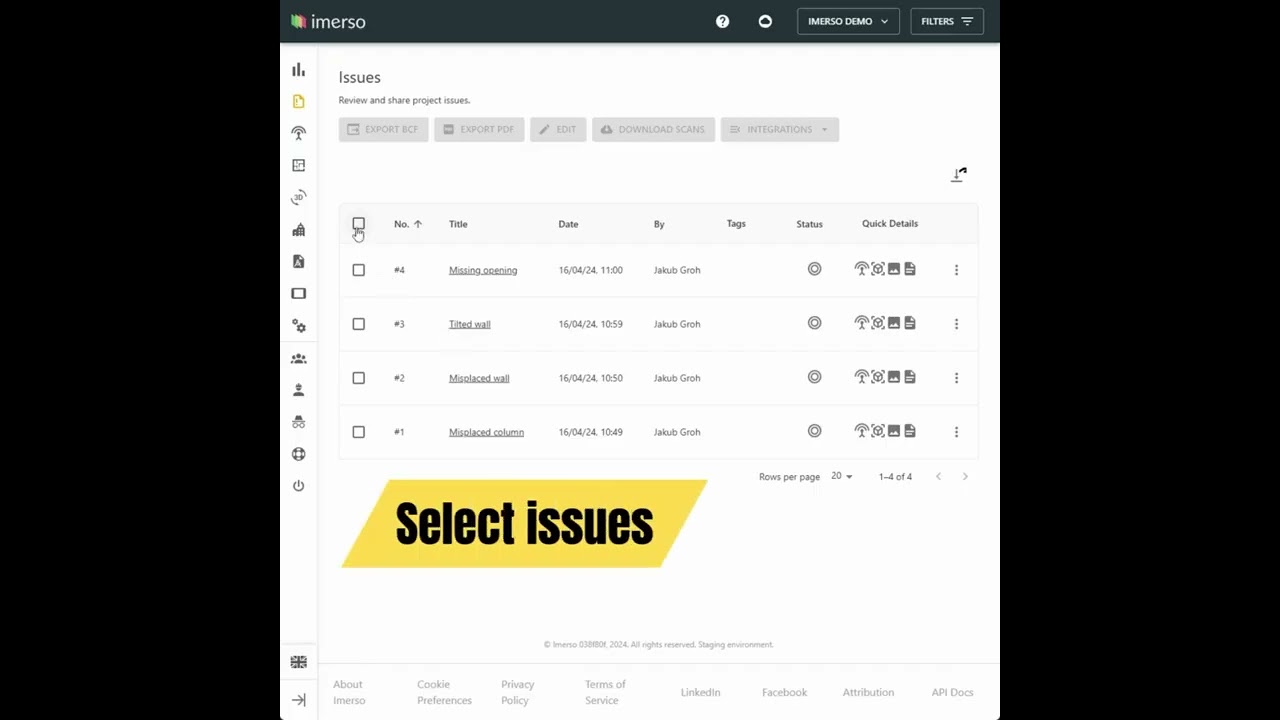Open the three-dot menu for Missing opening
Image resolution: width=1280 pixels, height=720 pixels.
tap(956, 270)
